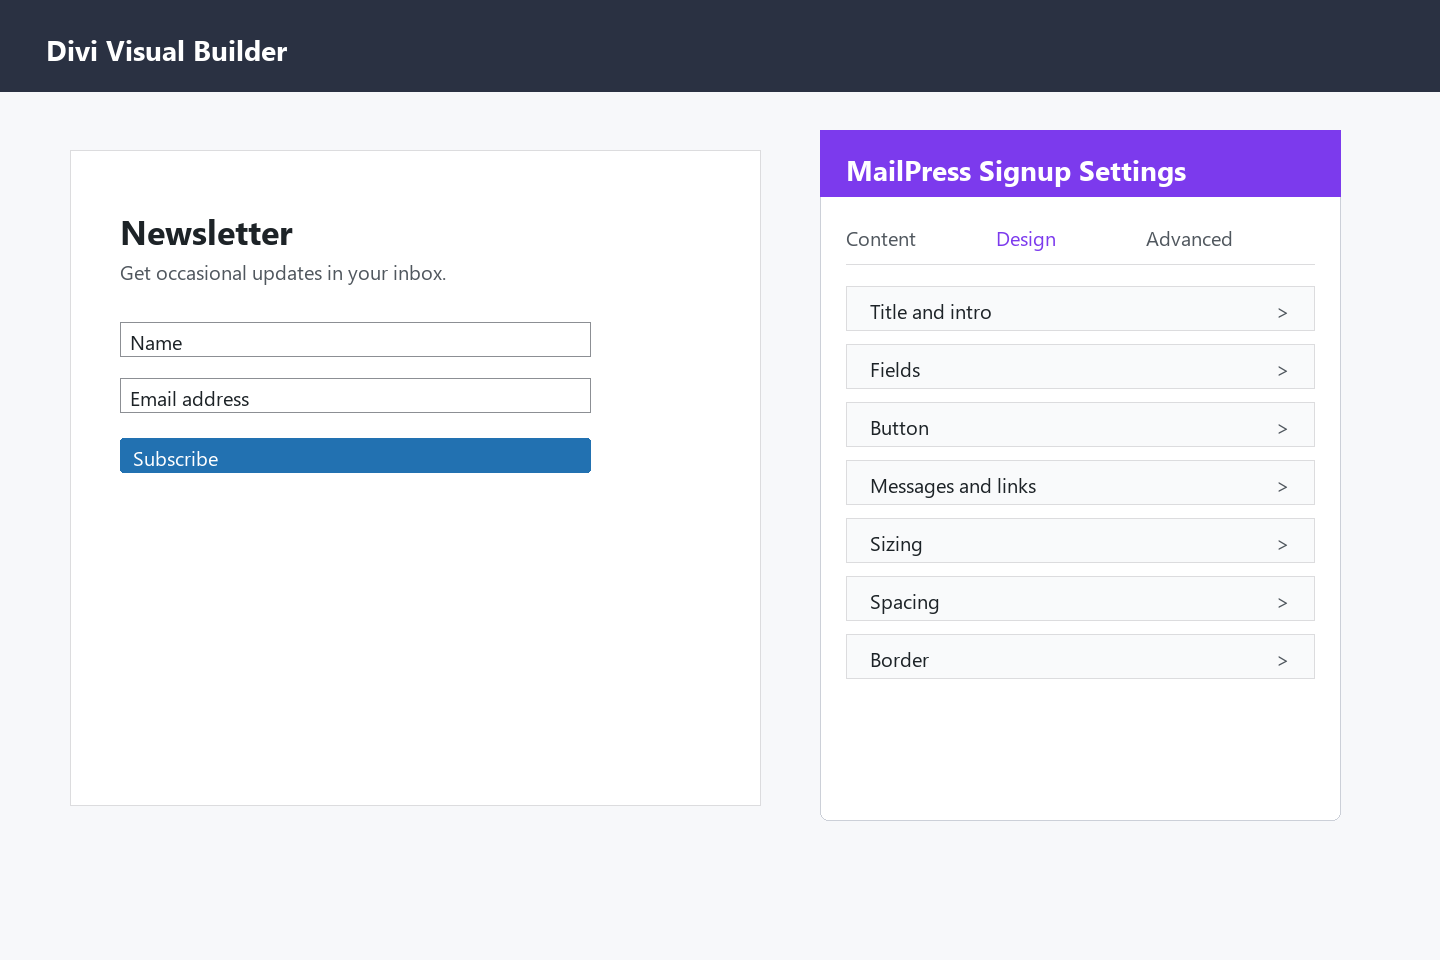The height and width of the screenshot is (960, 1440).
Task: Open the Advanced tab
Action: [x=1188, y=239]
